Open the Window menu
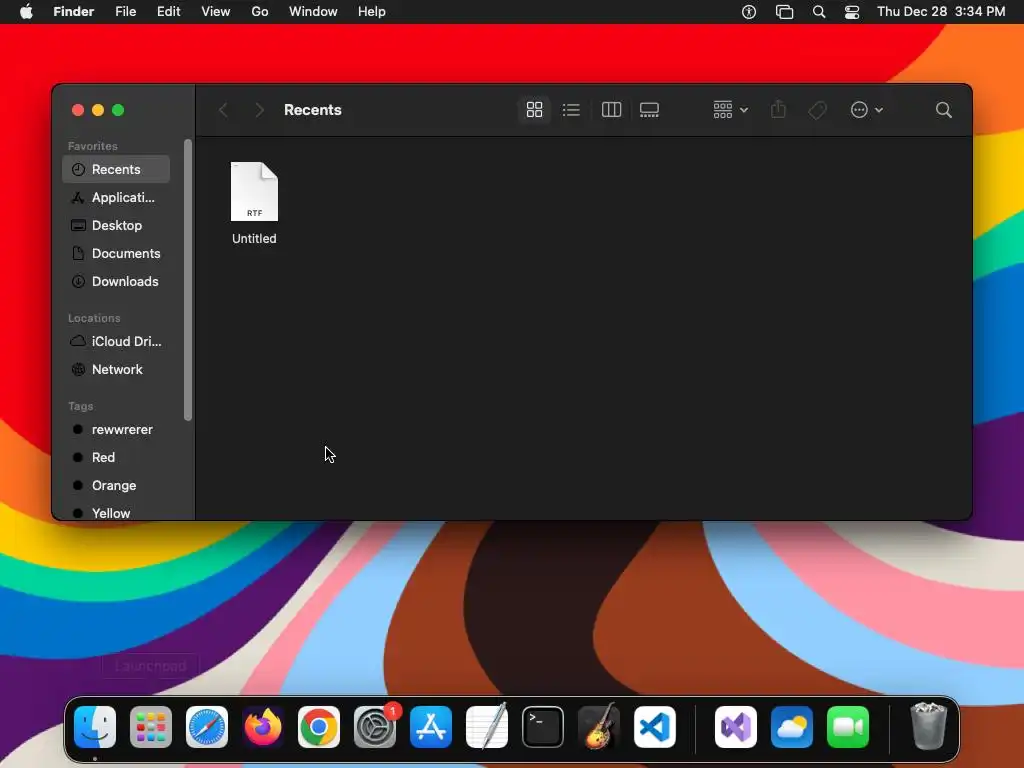This screenshot has height=768, width=1024. click(x=313, y=12)
